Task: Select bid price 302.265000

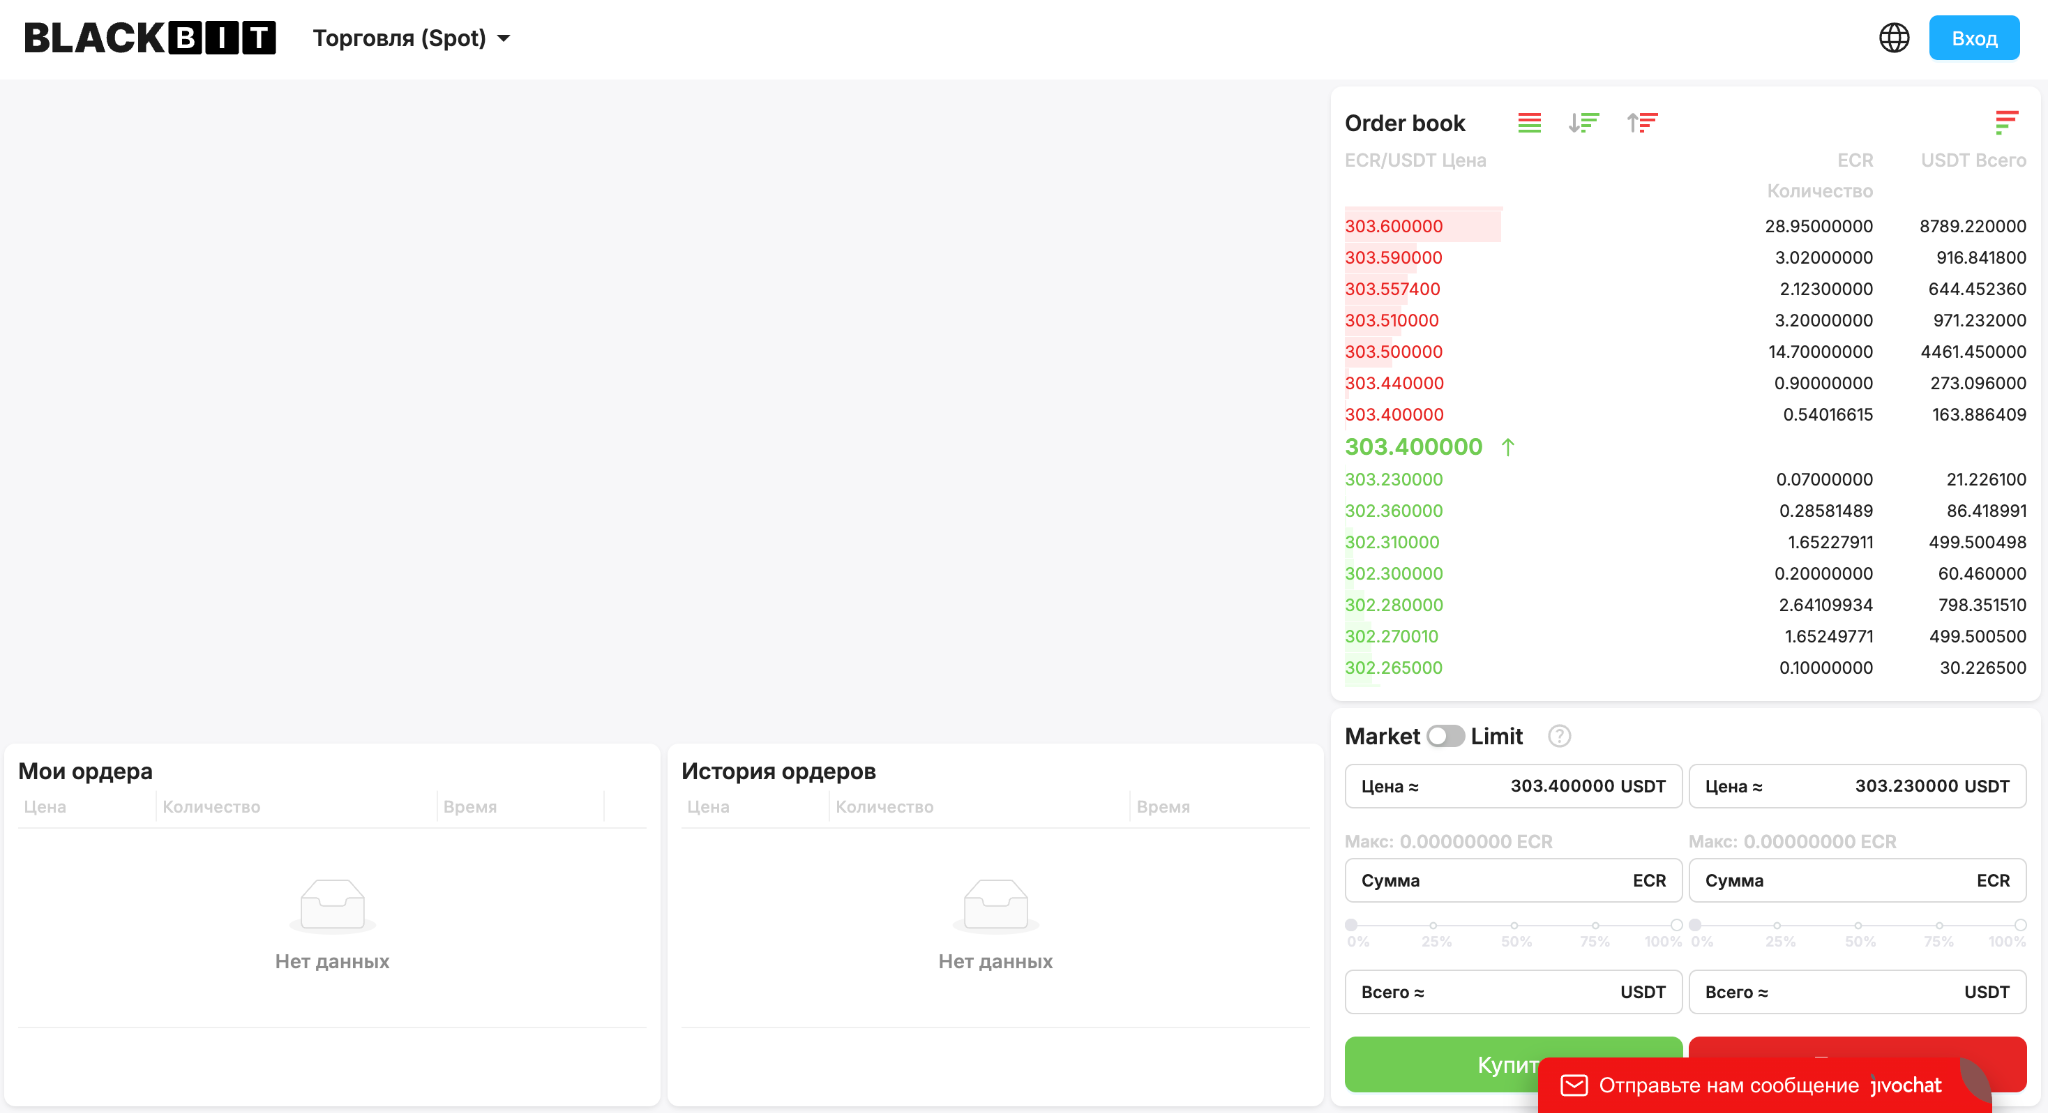Action: pos(1394,668)
